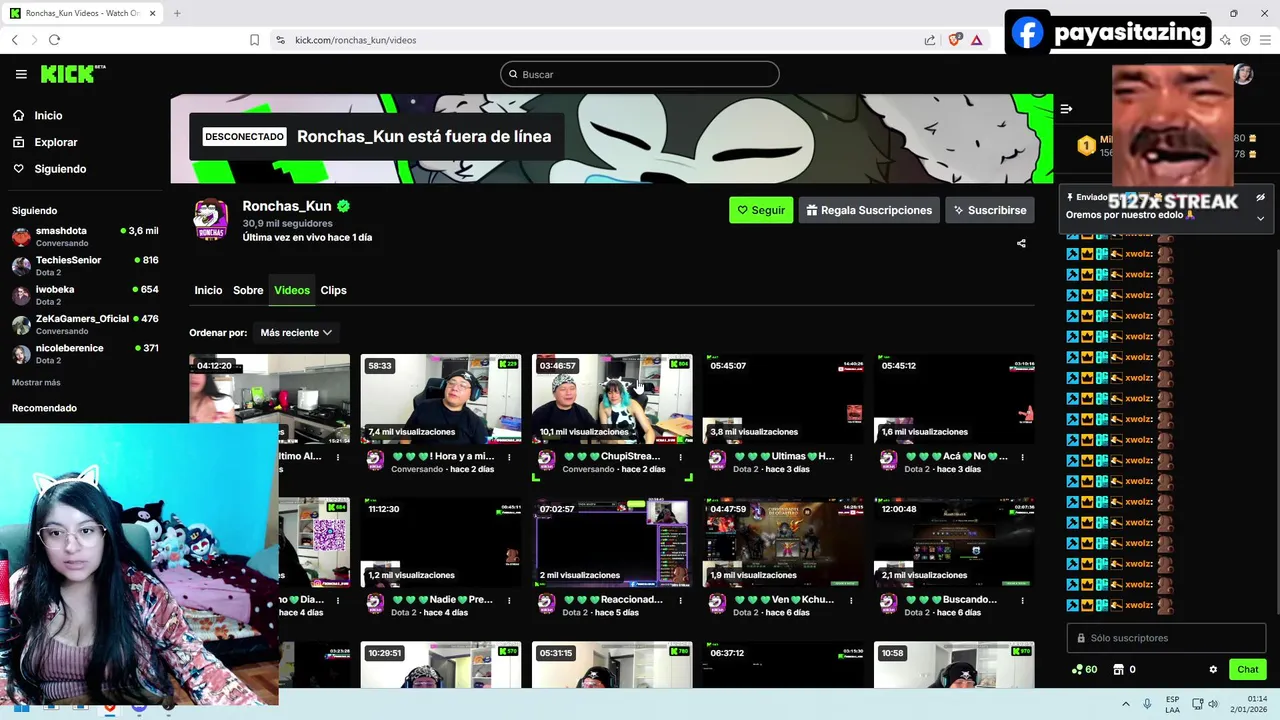Close the Ronchas_Kun Videos tab

153,13
